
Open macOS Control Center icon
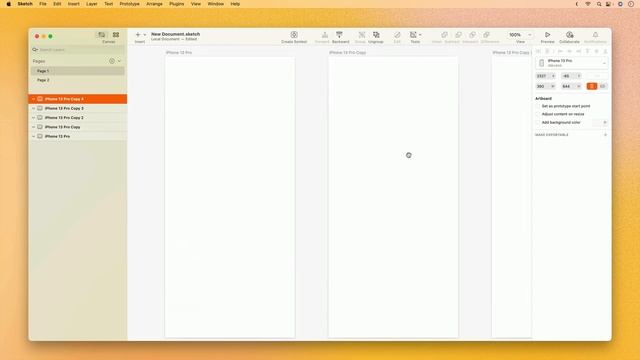609,4
